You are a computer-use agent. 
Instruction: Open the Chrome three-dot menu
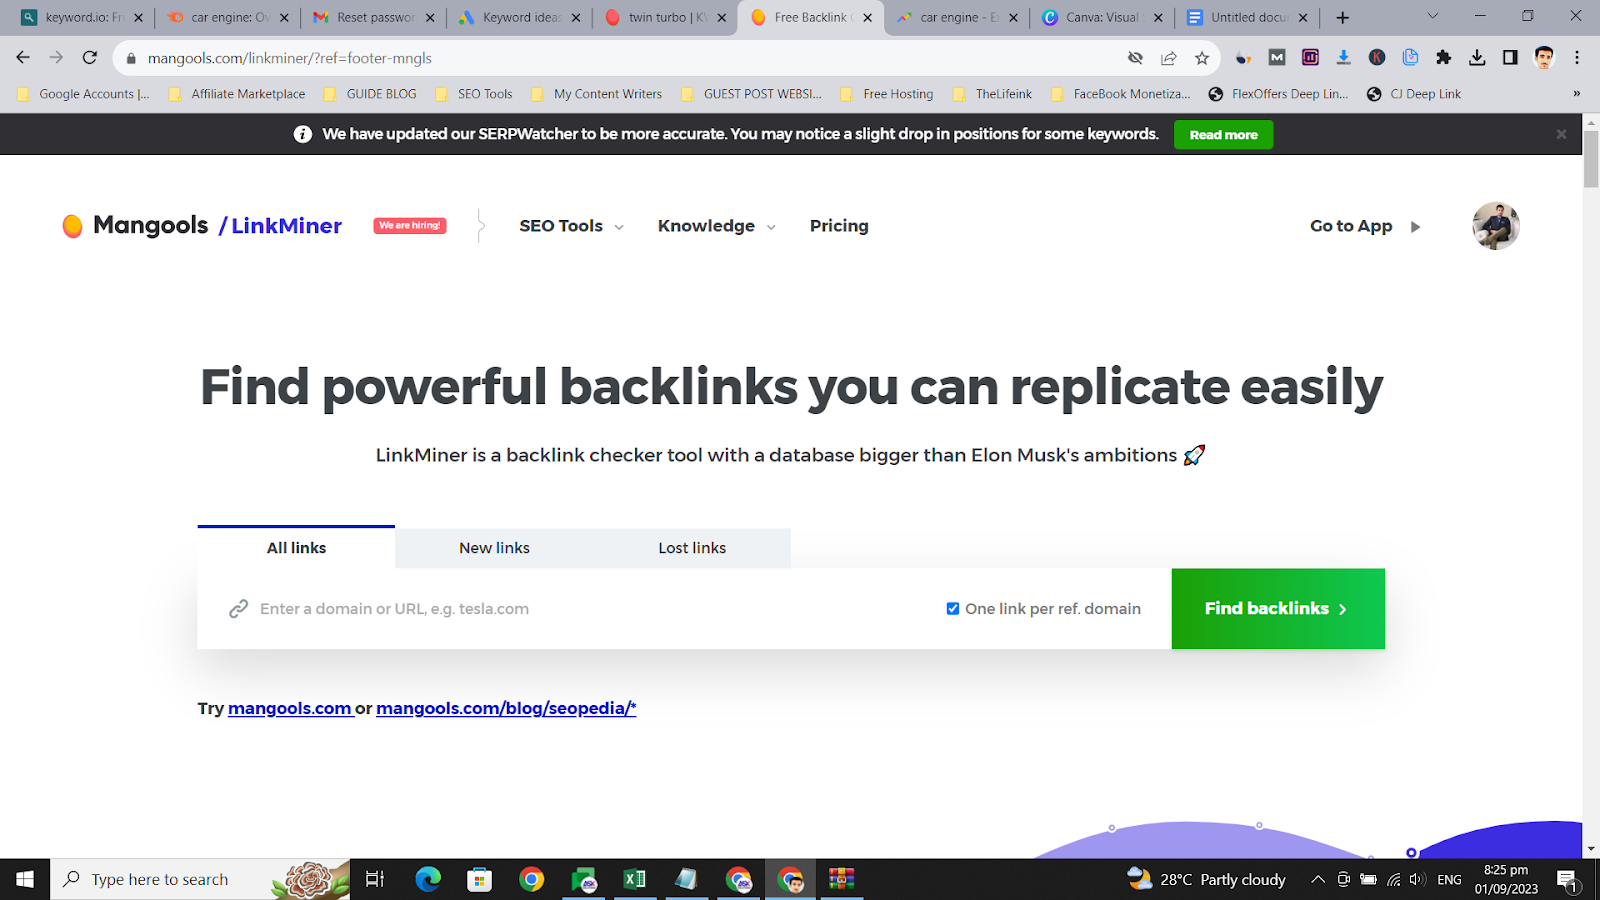coord(1577,58)
